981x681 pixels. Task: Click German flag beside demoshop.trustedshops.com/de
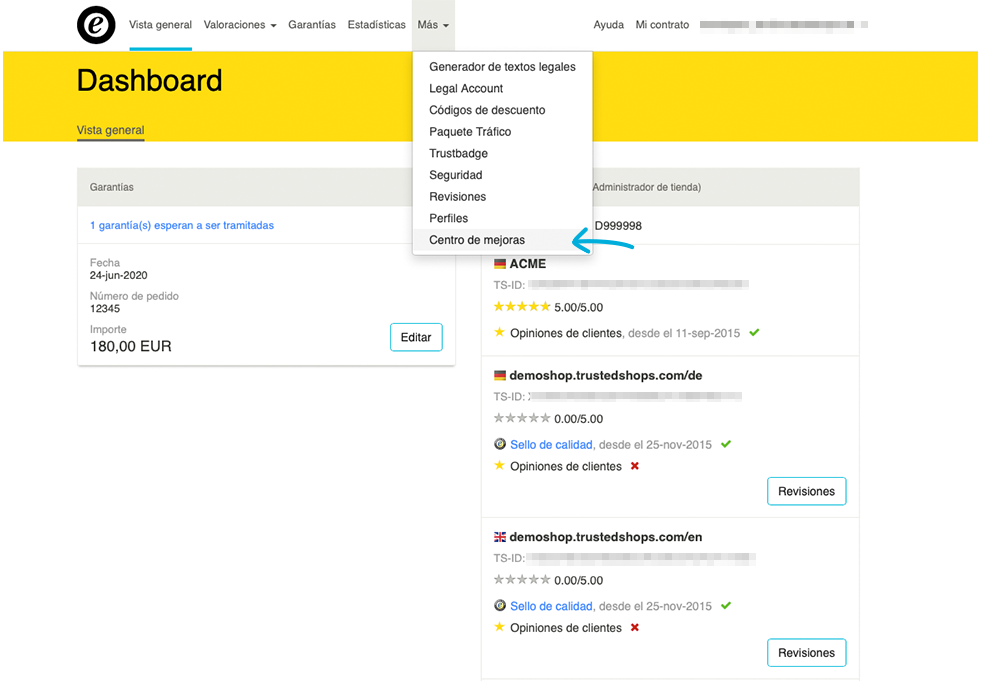click(x=499, y=376)
